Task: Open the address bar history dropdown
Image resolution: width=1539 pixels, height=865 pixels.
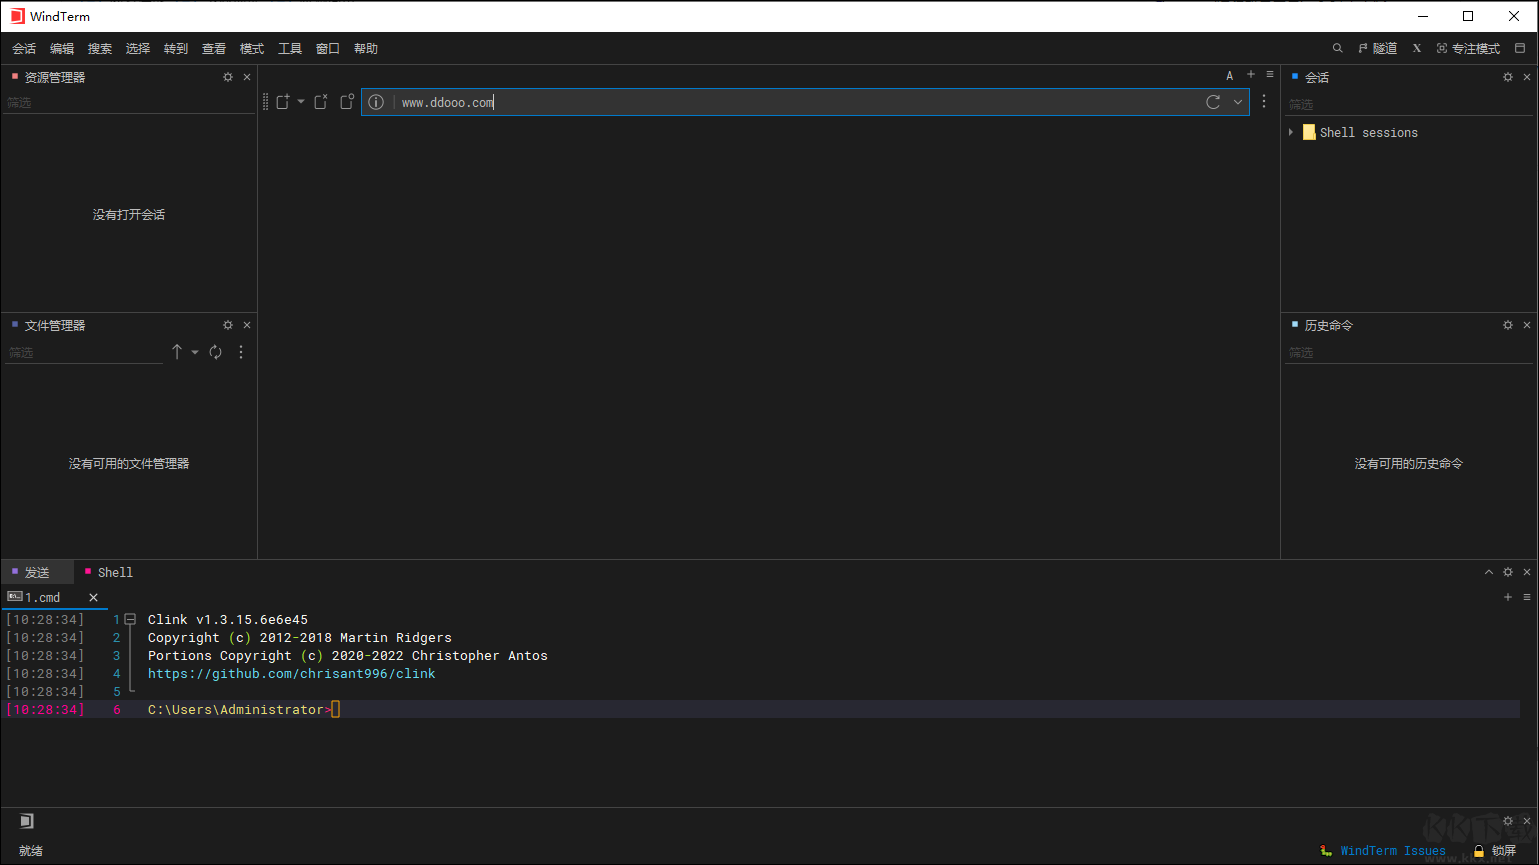Action: tap(1238, 102)
